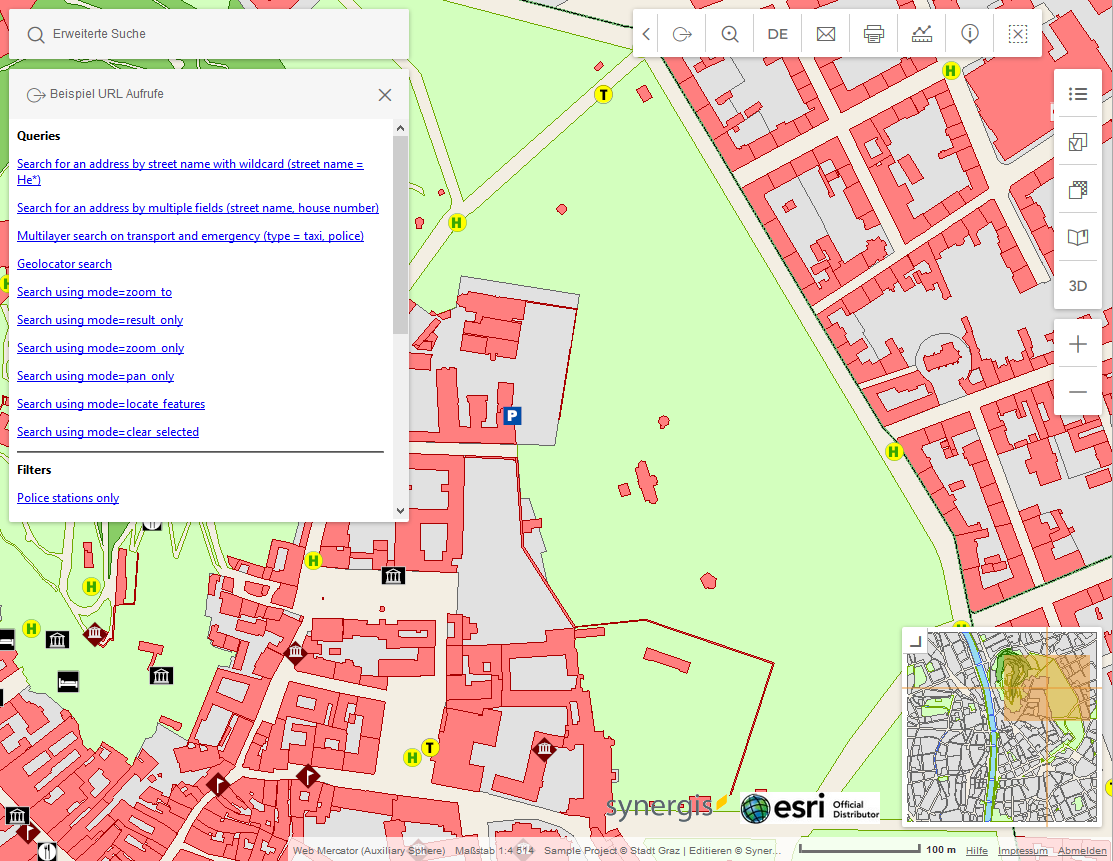This screenshot has height=861, width=1113.
Task: Open the Geolocator search link
Action: 64,264
